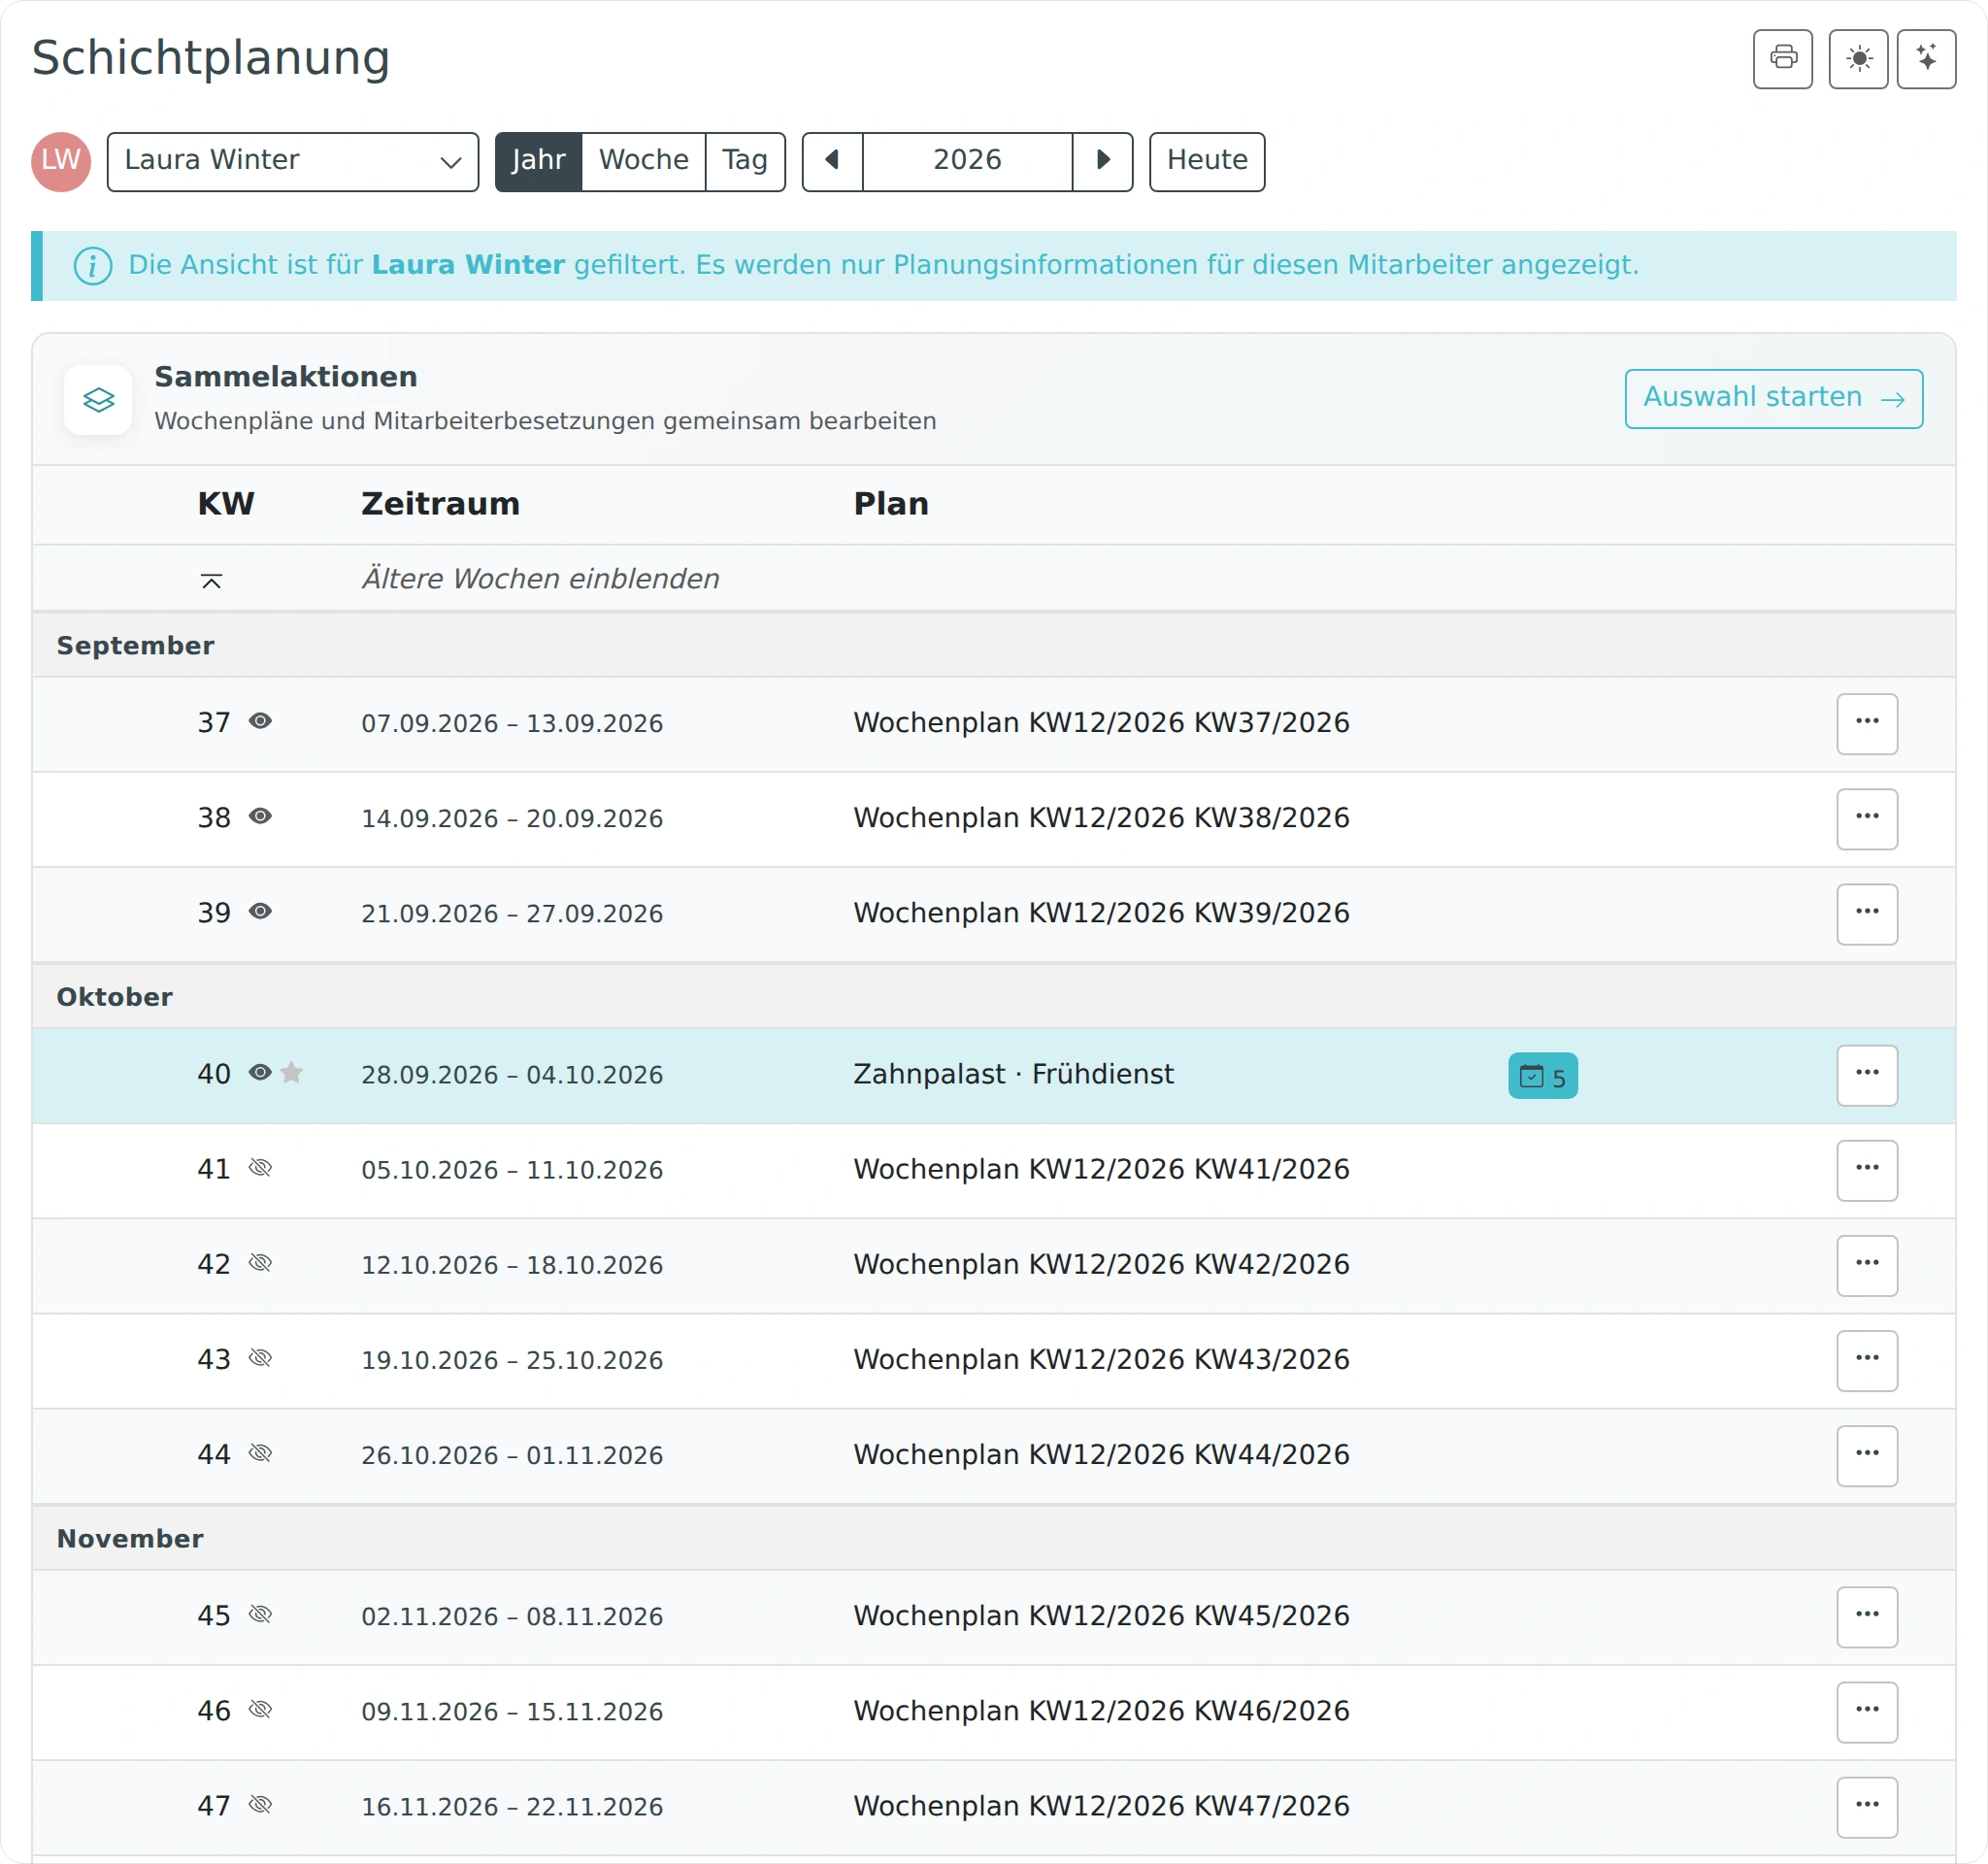Click the calendar badge showing 5
The image size is (1988, 1864).
tap(1542, 1076)
